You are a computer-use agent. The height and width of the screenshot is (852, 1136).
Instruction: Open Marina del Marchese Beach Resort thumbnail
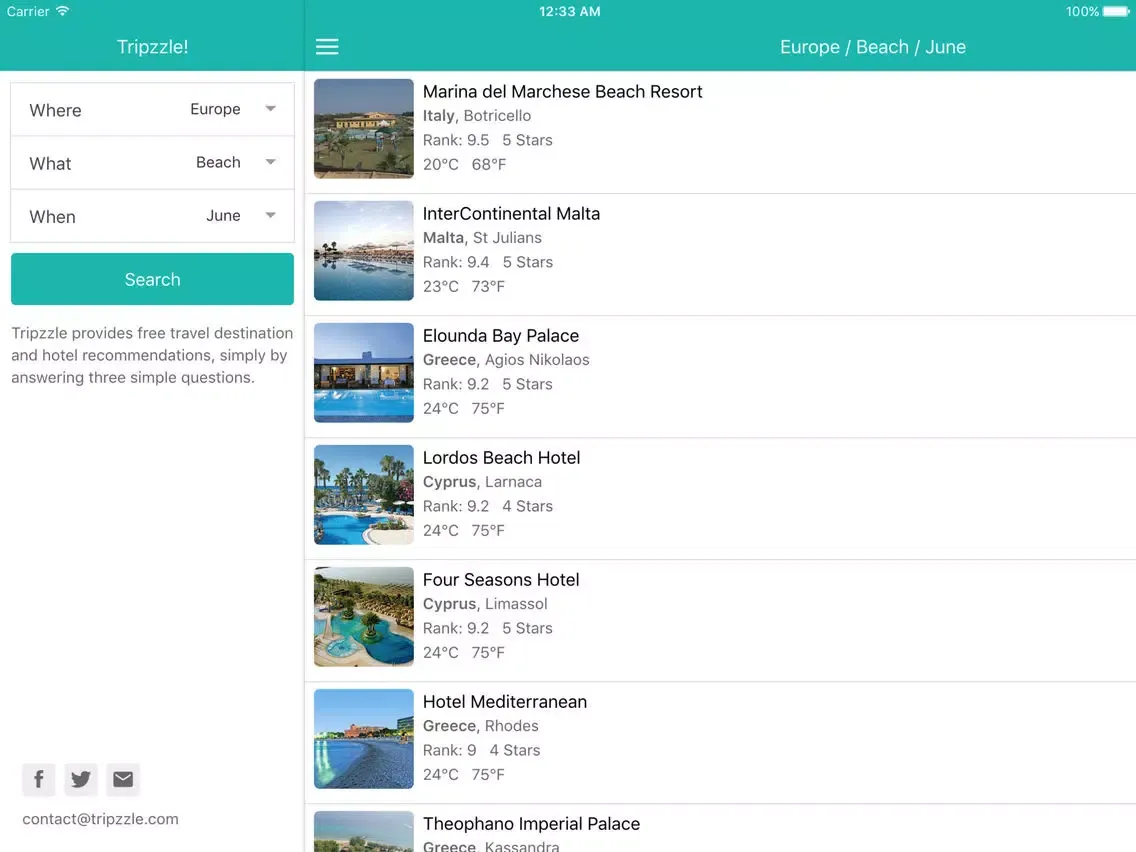click(364, 128)
